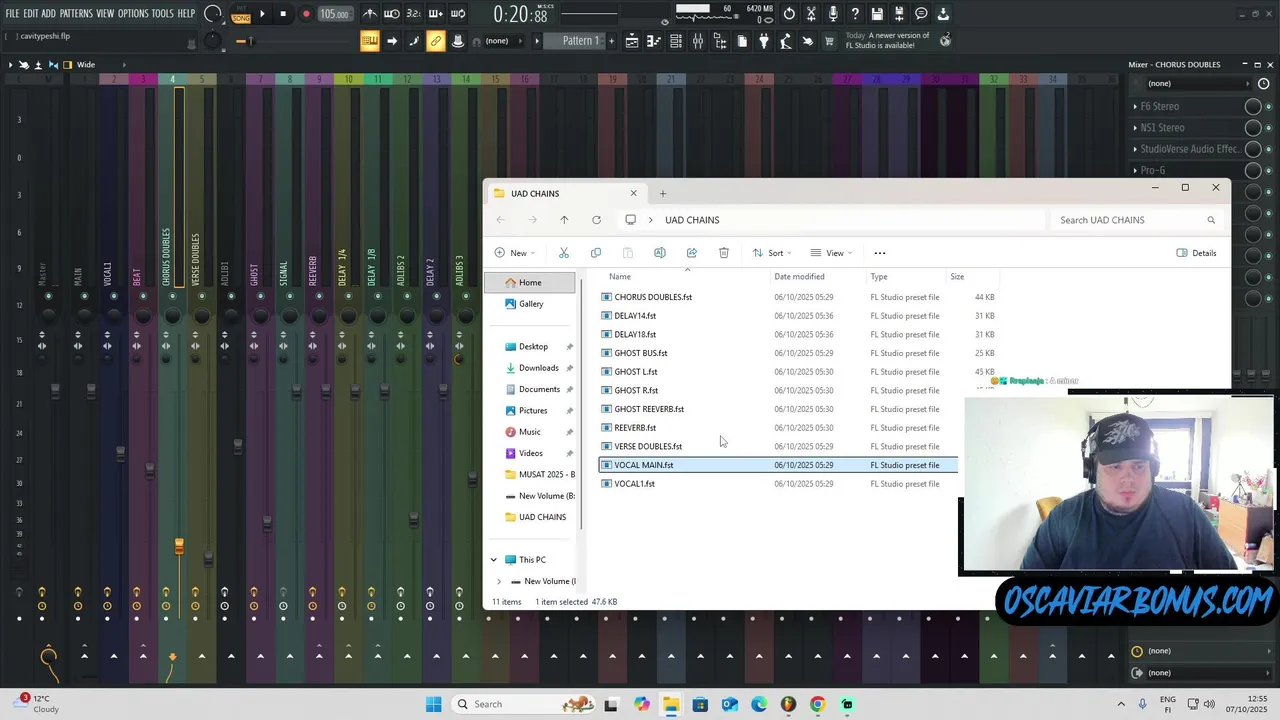Click the Explorer up arrow

point(564,220)
